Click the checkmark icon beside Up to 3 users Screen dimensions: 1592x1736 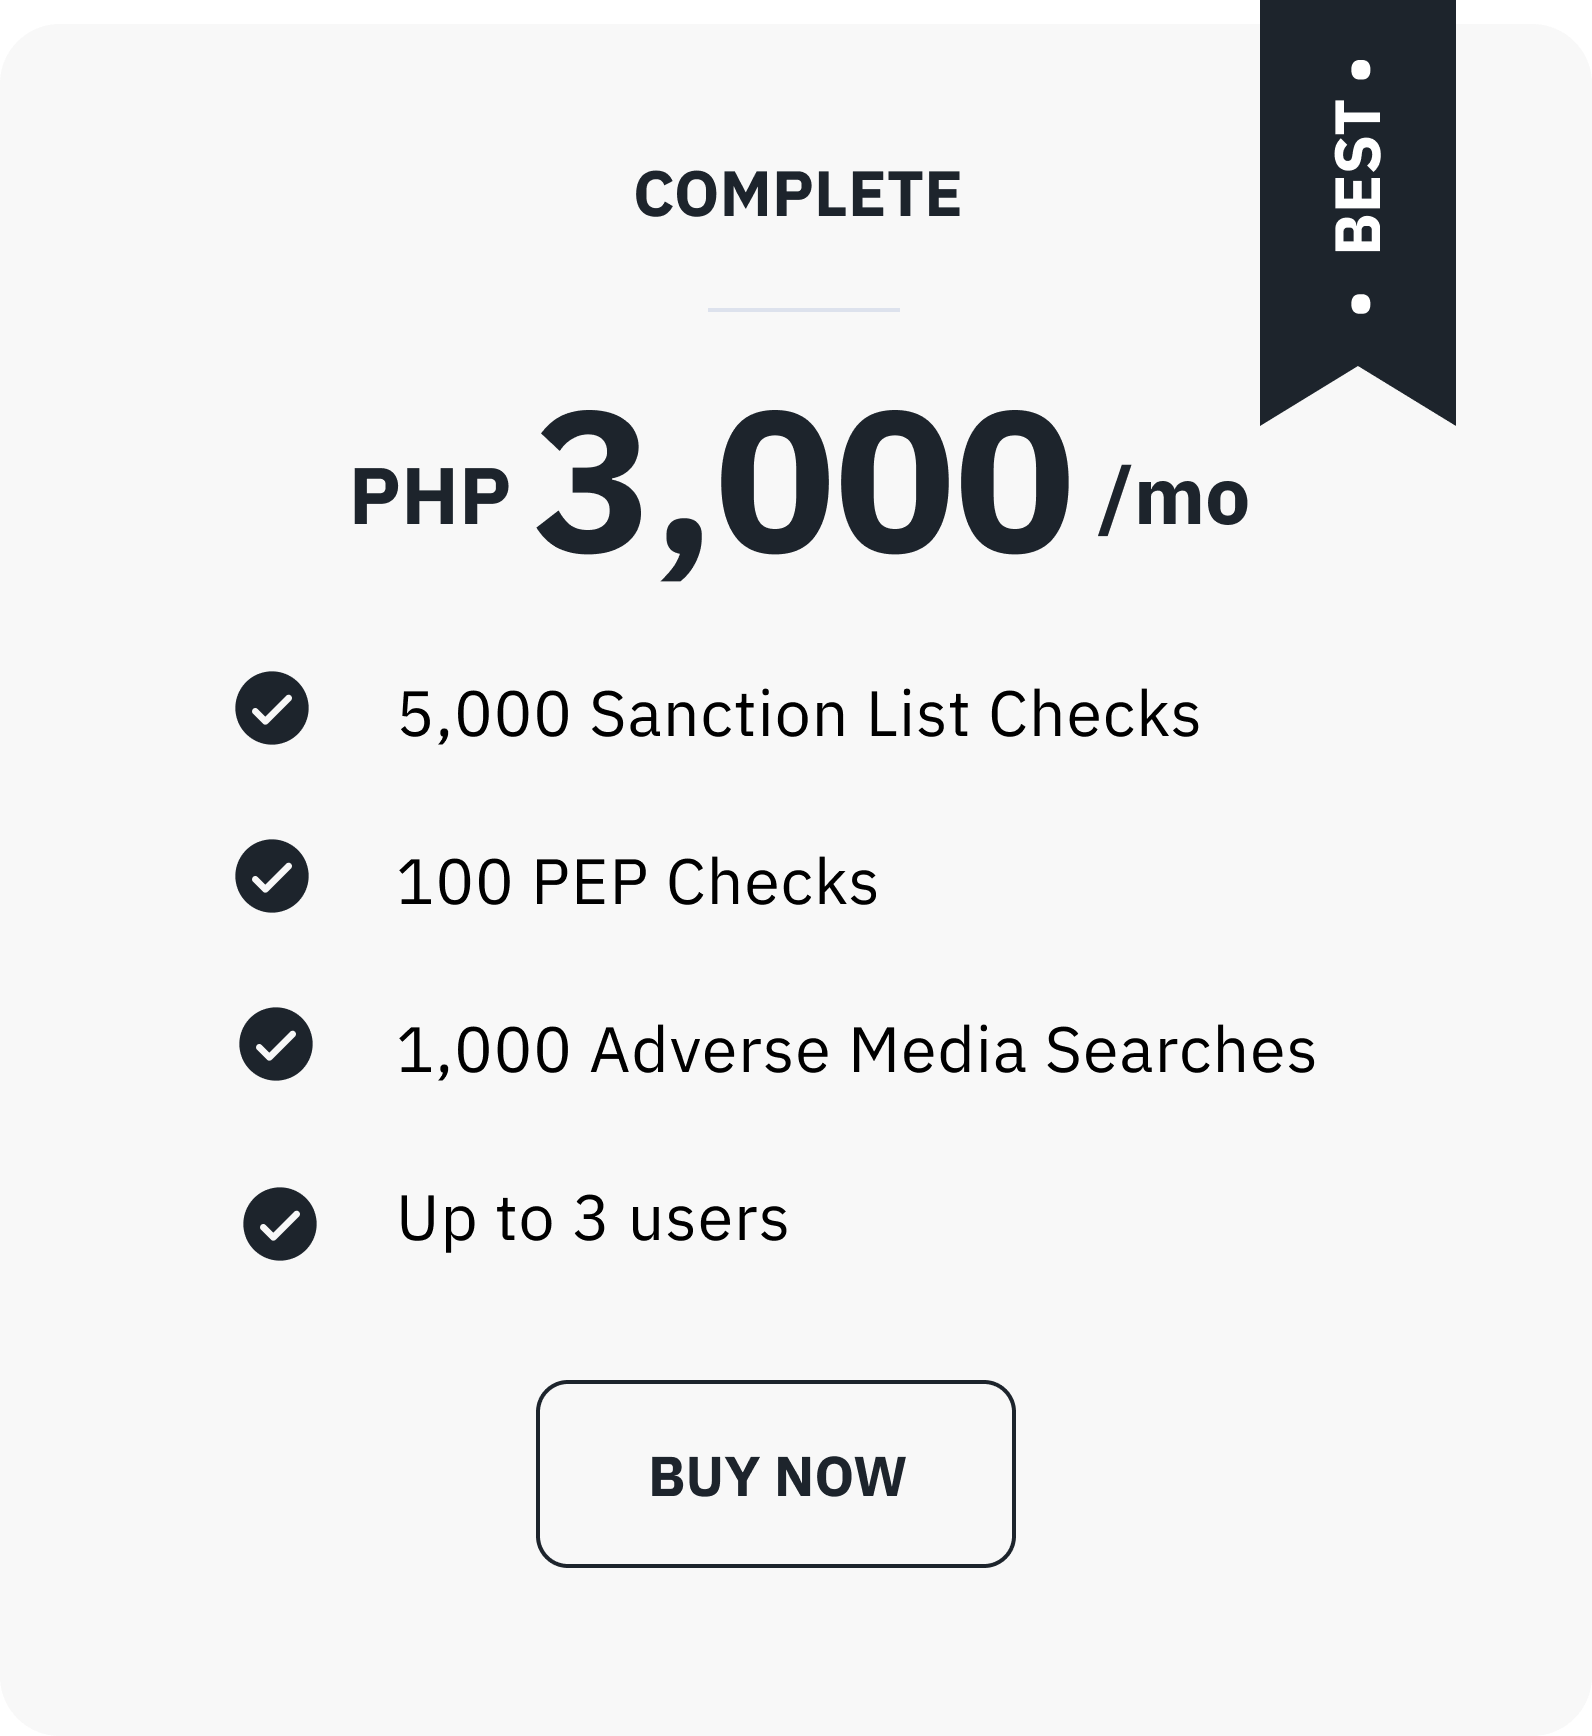280,1224
